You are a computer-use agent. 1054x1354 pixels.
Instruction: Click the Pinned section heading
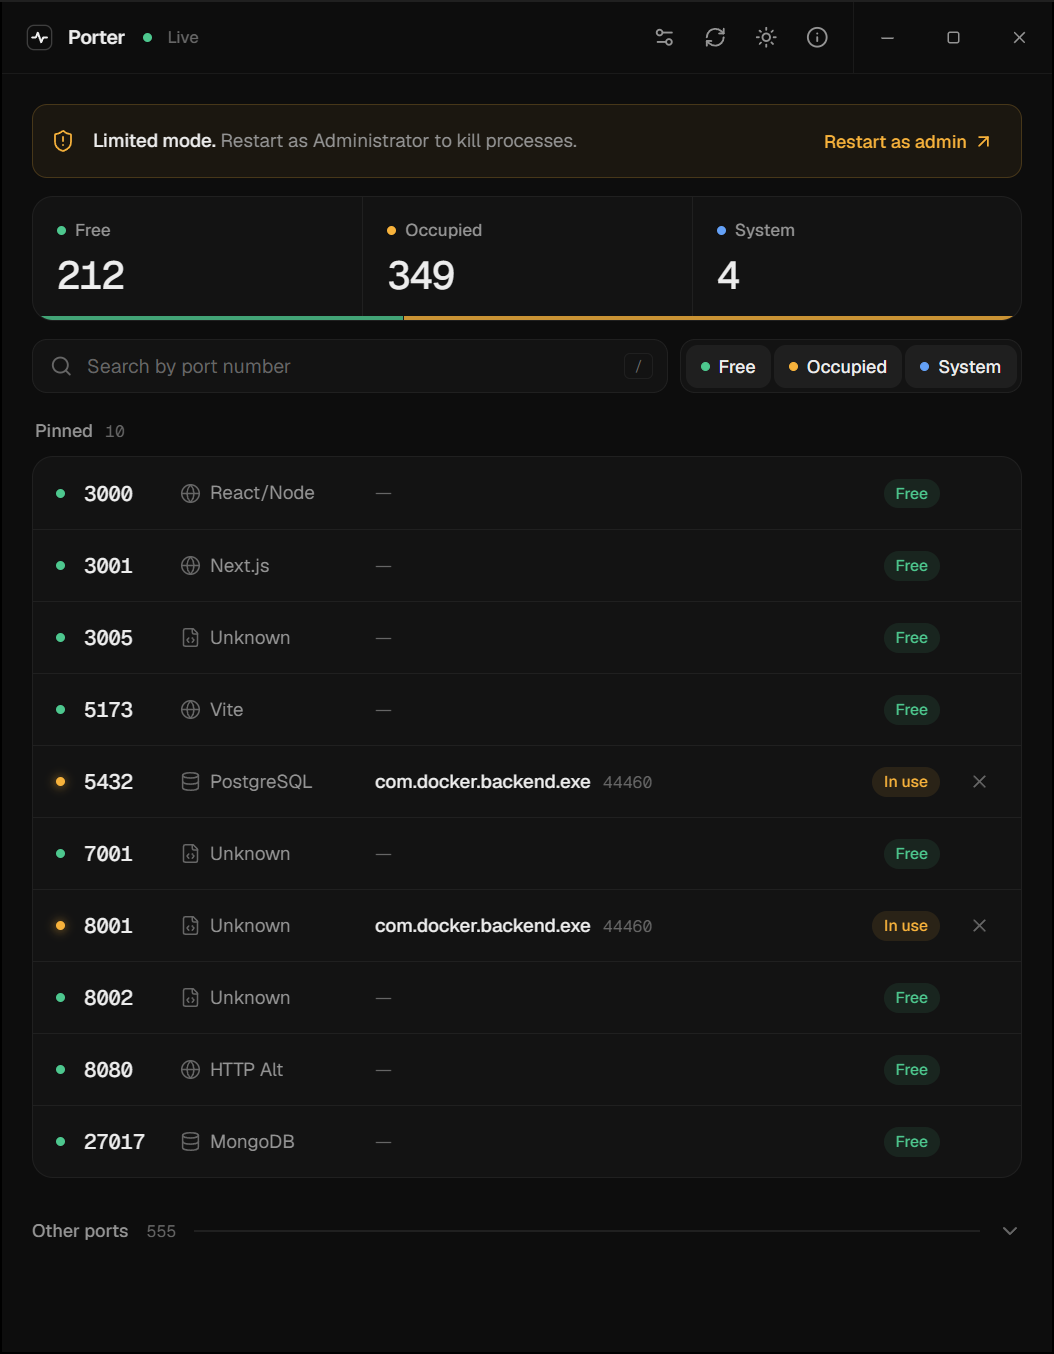click(x=64, y=431)
